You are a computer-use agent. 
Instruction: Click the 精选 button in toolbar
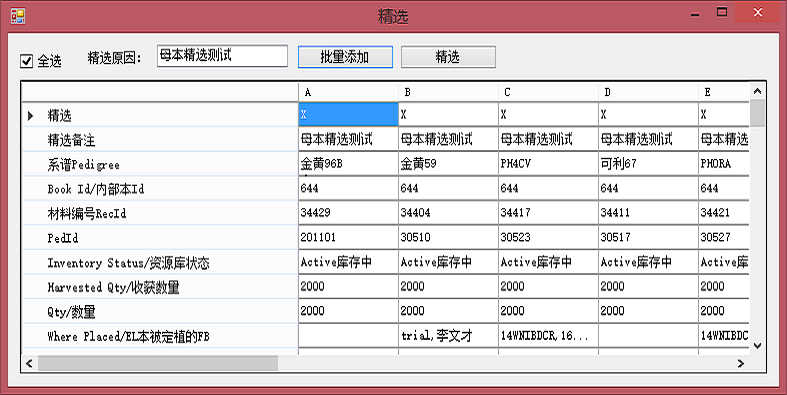coord(448,57)
